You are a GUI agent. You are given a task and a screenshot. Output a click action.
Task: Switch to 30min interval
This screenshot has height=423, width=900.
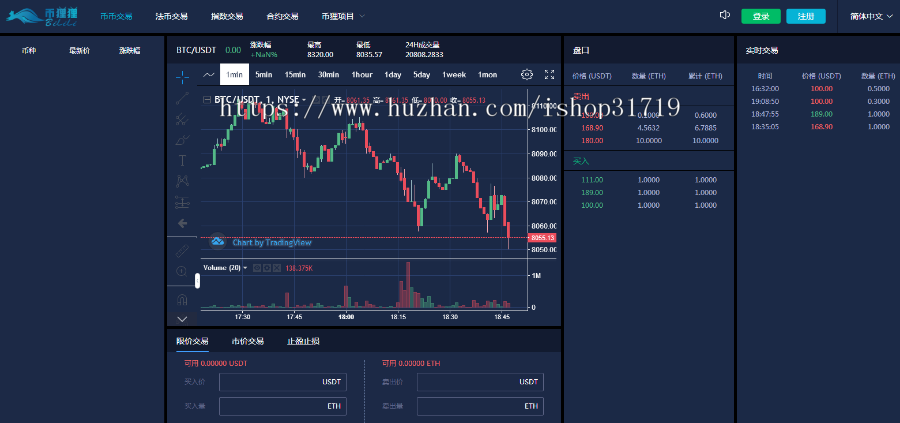pos(329,75)
